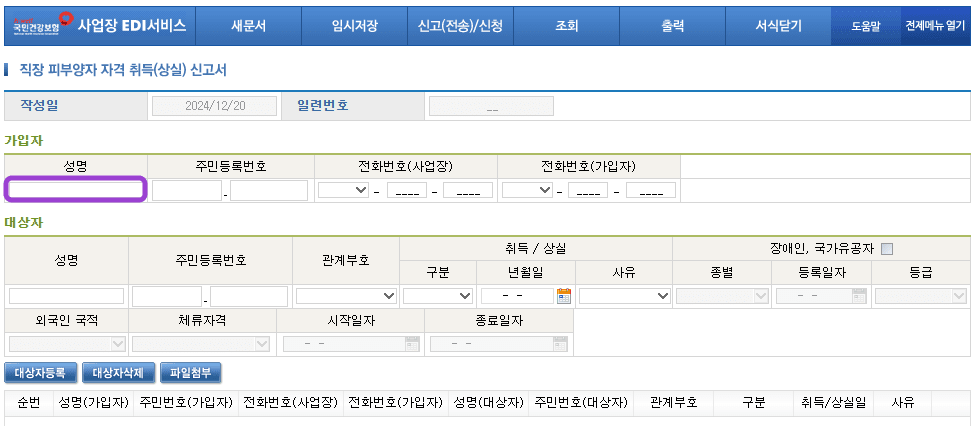Expand the 사유 dropdown
Screen dimensions: 976x426
click(624, 296)
